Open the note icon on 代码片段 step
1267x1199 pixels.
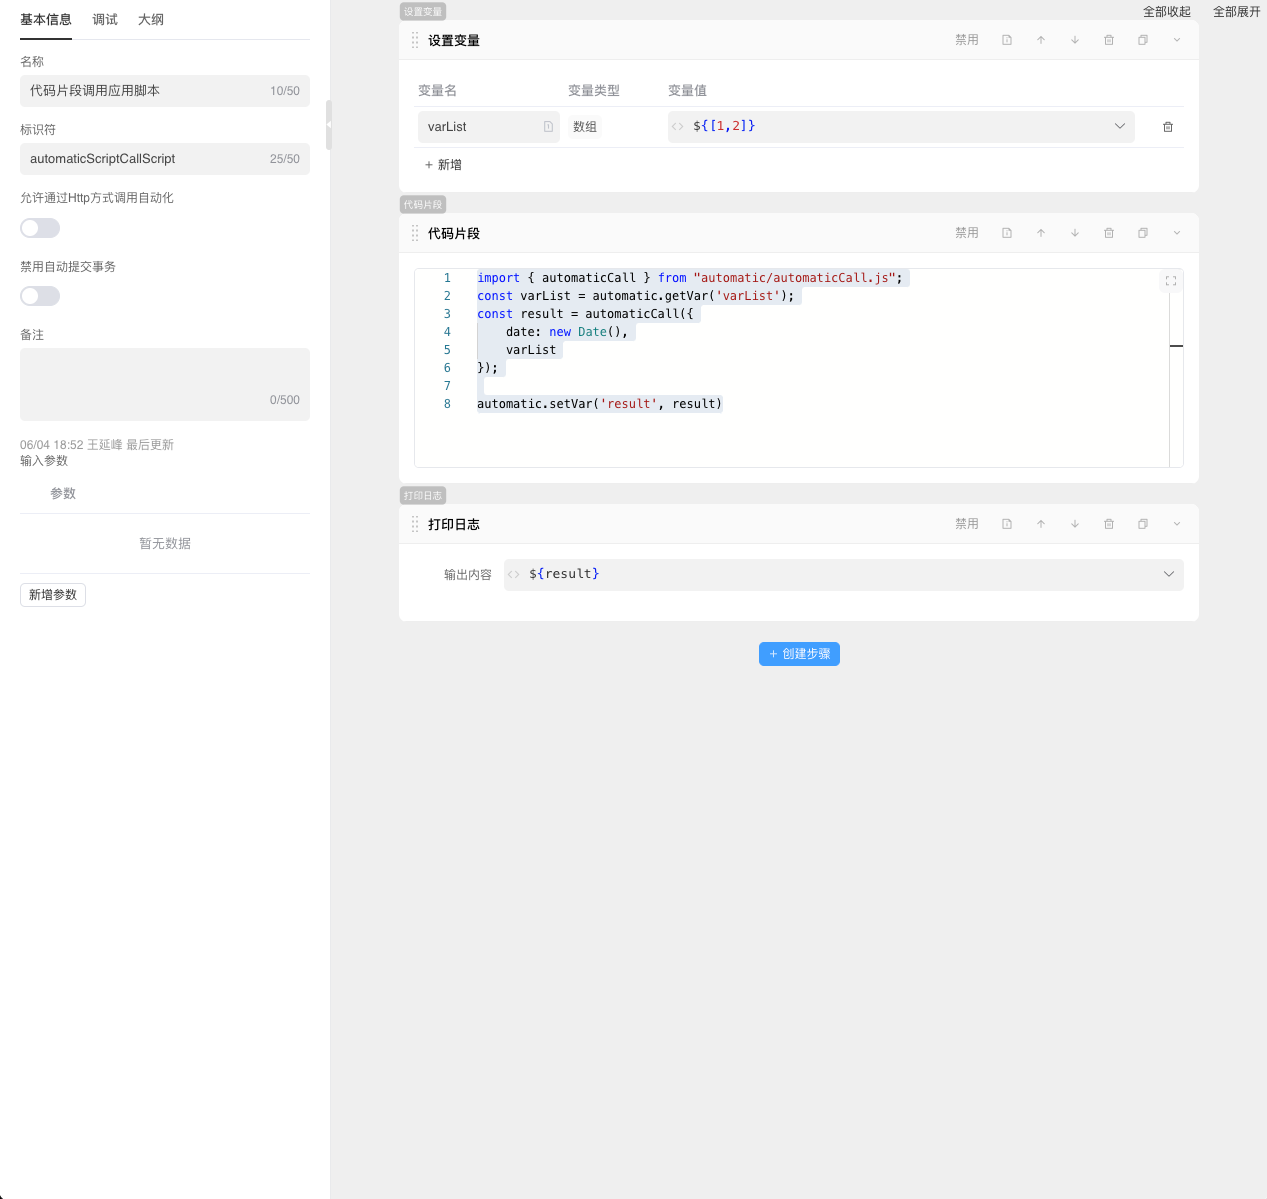coord(1007,233)
